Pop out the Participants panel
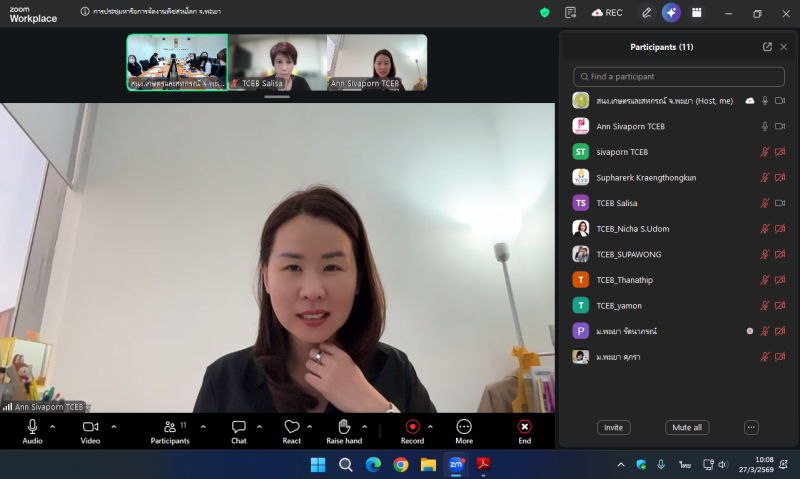Viewport: 800px width, 479px height. [767, 47]
